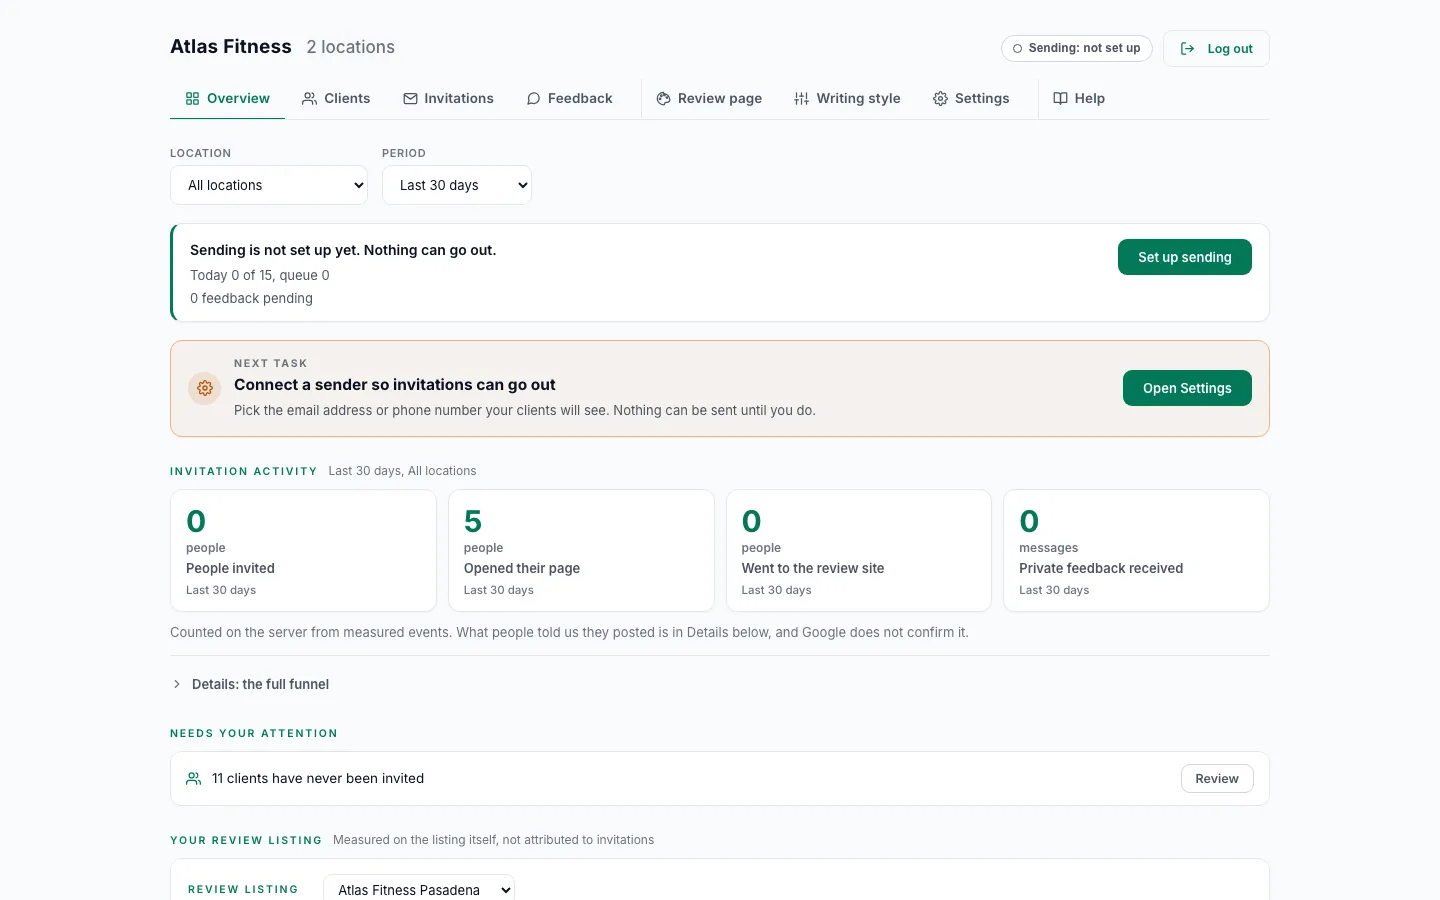1440x900 pixels.
Task: Click the orange gear icon in Next Task
Action: [x=204, y=388]
